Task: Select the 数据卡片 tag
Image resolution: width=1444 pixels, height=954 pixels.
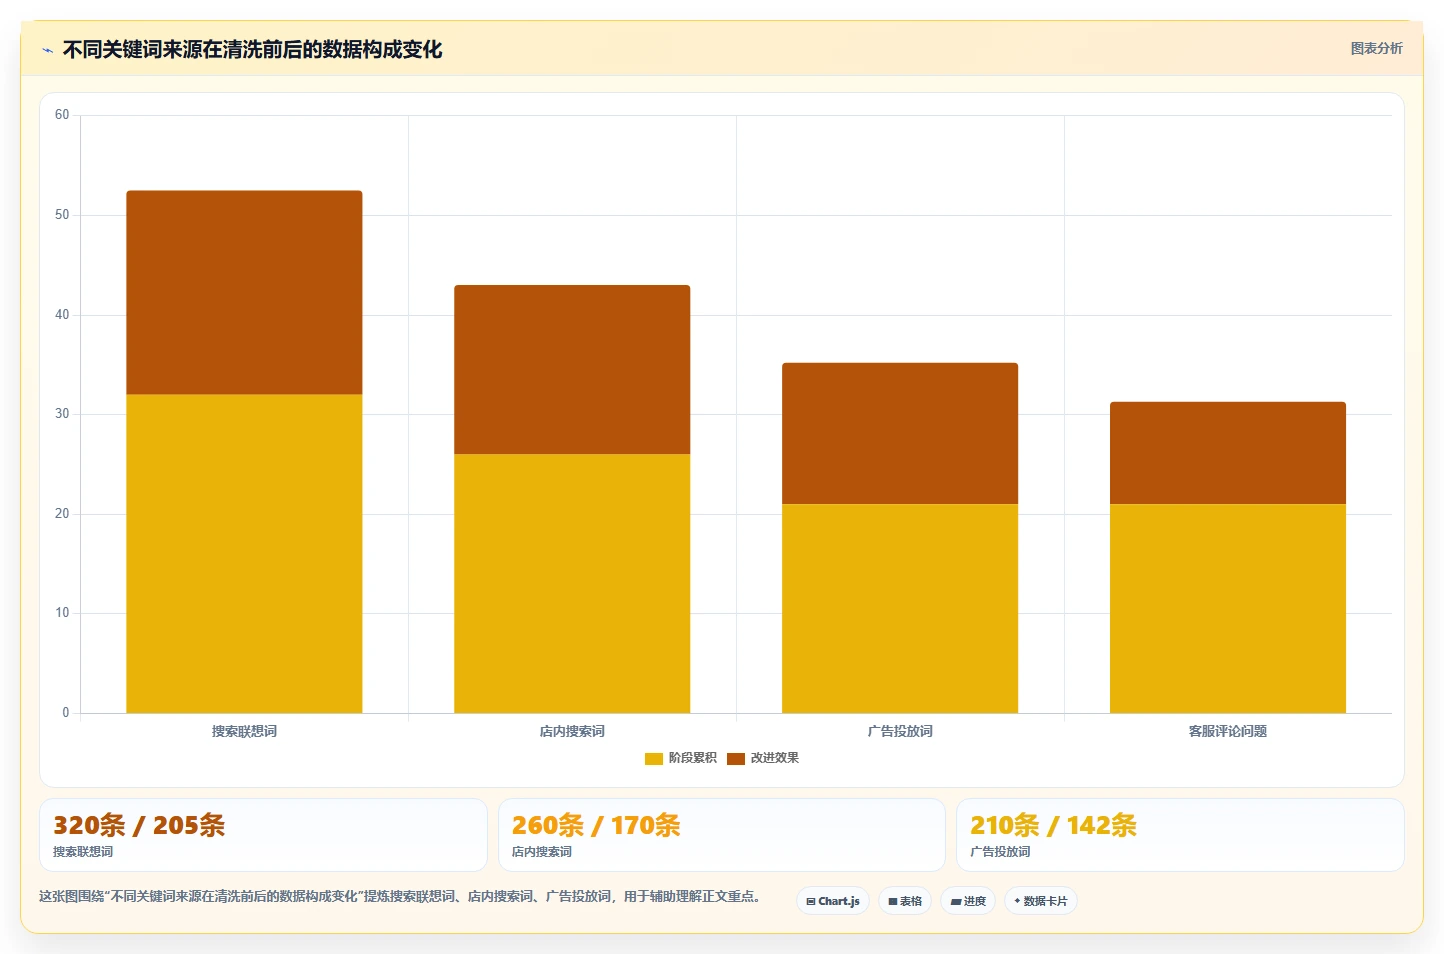Action: 1041,901
